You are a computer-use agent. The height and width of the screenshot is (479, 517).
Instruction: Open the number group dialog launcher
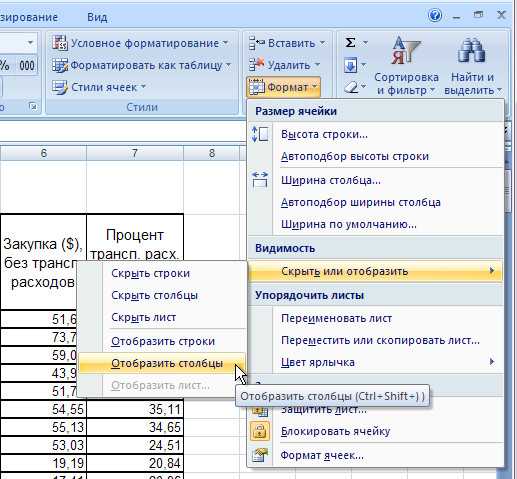click(x=33, y=107)
